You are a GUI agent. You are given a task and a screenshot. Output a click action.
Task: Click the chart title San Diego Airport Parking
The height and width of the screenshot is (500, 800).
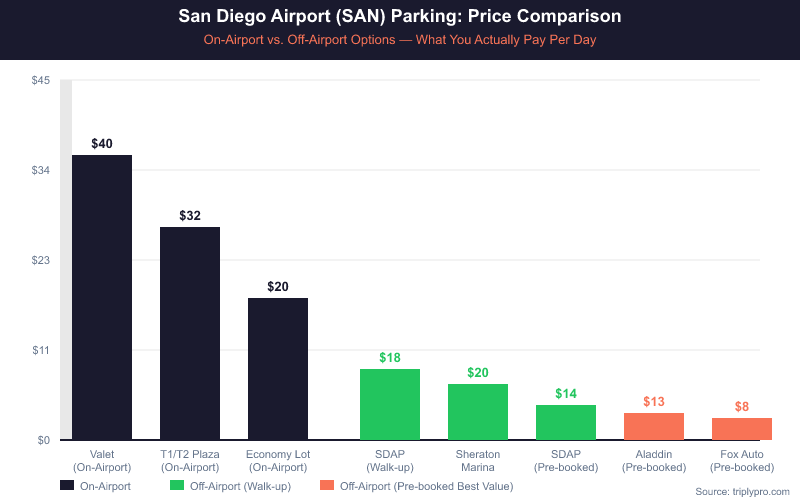[x=400, y=17]
